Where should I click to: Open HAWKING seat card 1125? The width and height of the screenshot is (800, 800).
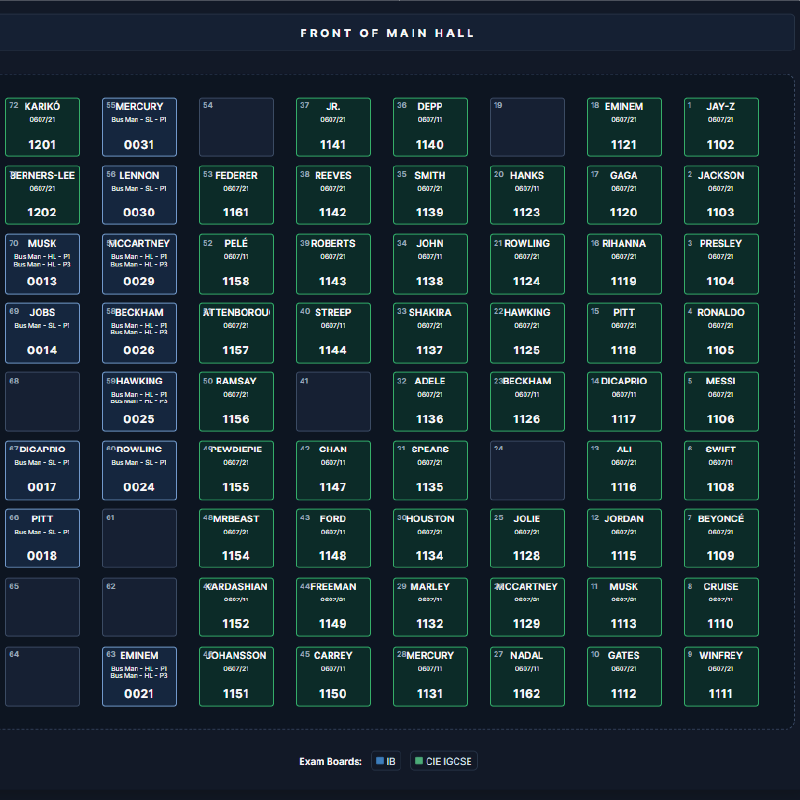coord(527,333)
